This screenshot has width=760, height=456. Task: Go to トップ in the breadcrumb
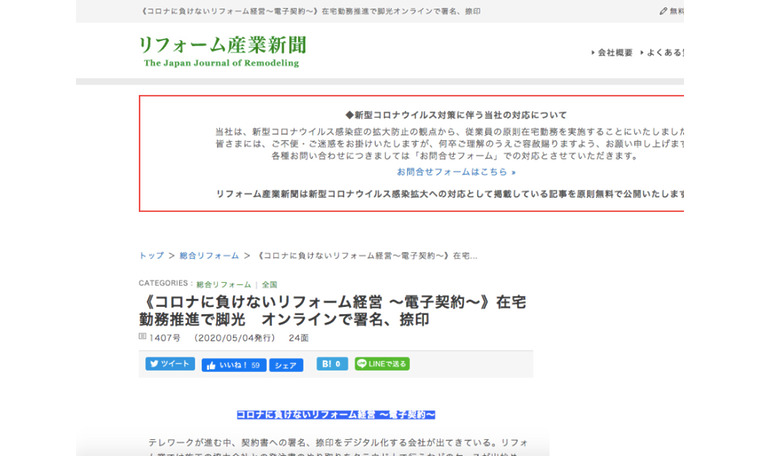[151, 256]
